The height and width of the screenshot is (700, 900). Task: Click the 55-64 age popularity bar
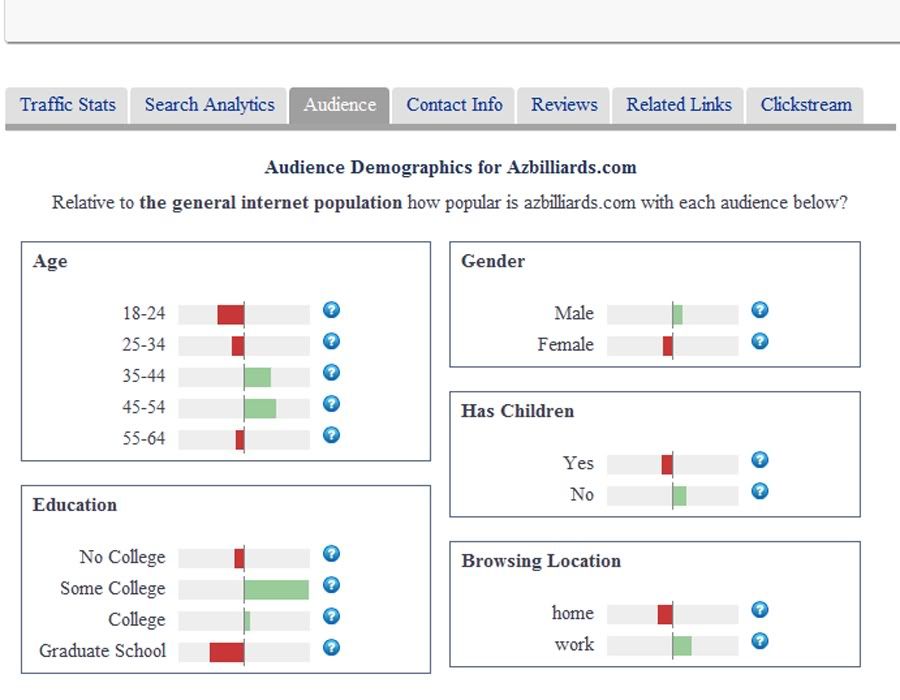coord(244,440)
